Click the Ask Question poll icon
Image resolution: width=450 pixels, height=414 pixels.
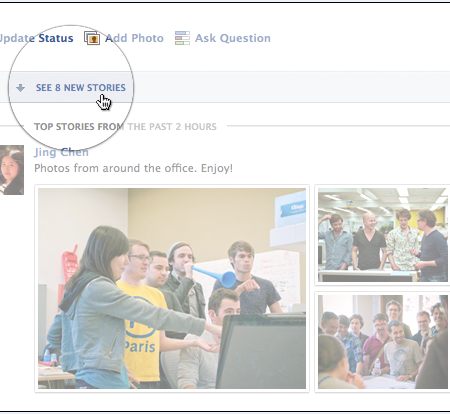tap(182, 38)
